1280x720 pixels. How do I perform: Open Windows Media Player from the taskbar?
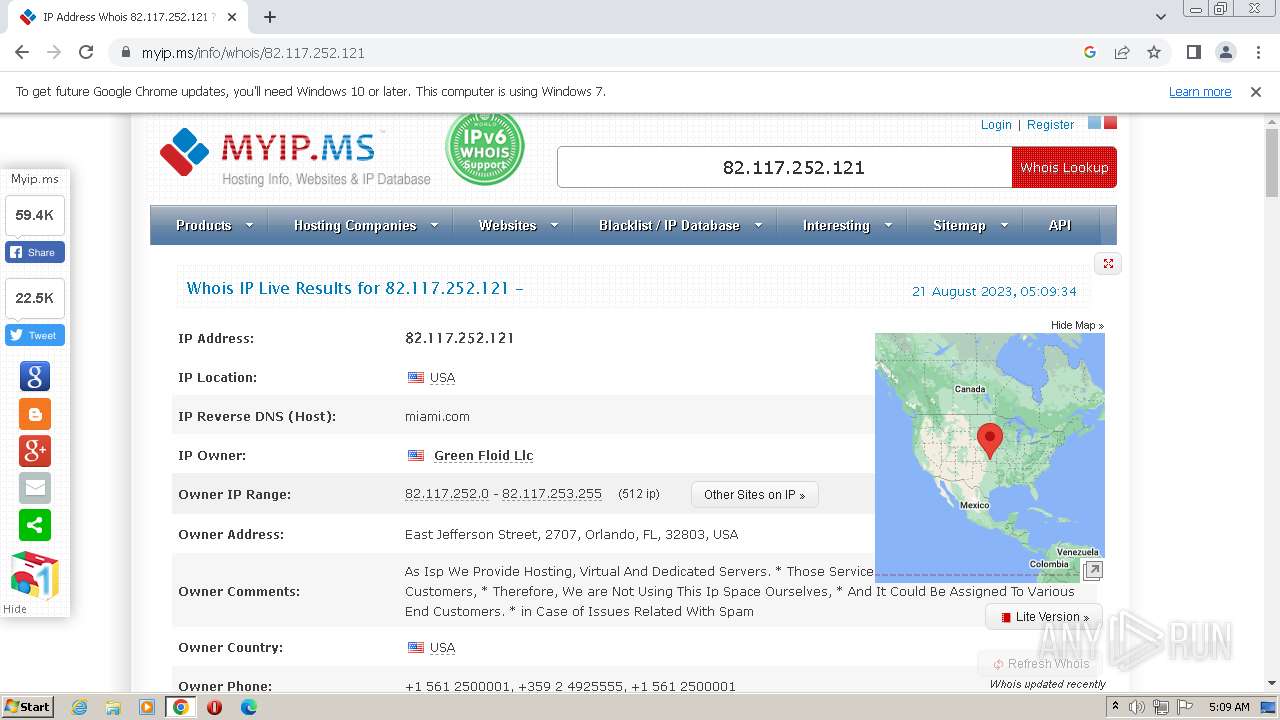(147, 707)
